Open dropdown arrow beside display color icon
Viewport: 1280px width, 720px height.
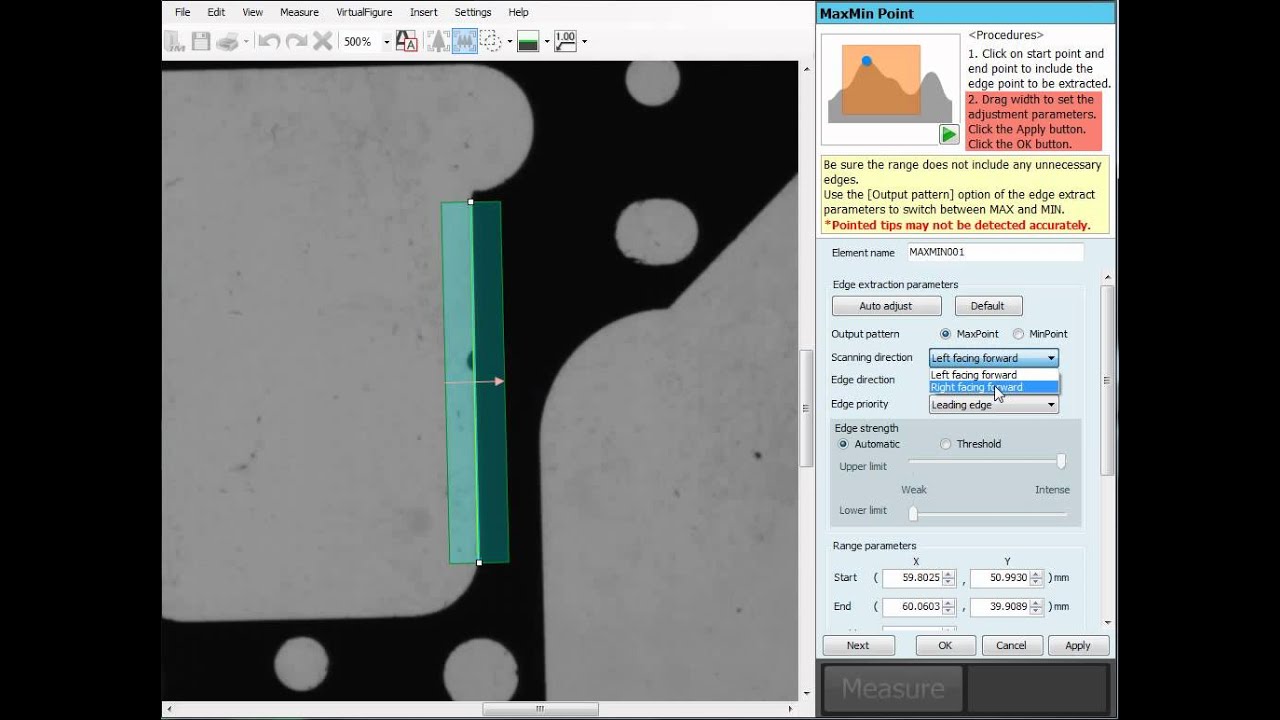(x=547, y=42)
